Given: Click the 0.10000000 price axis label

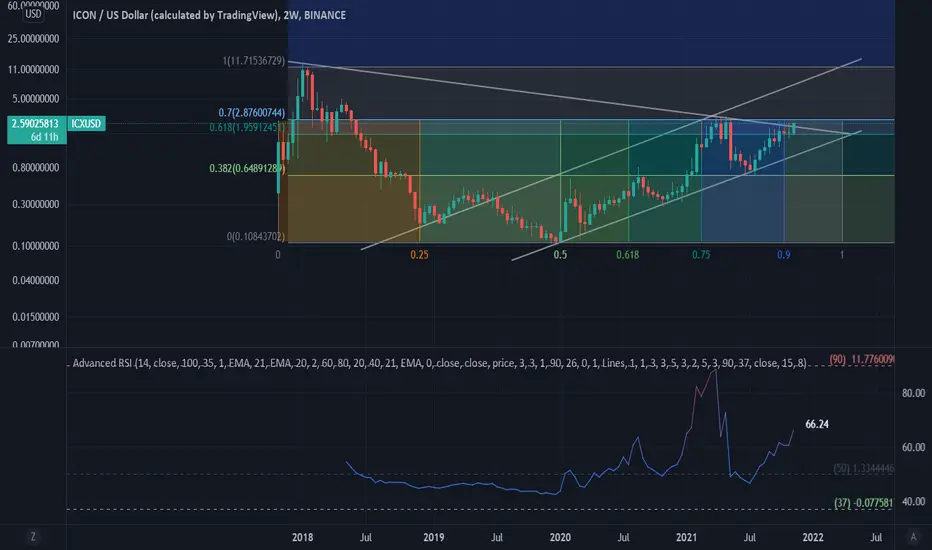Looking at the screenshot, I should point(36,246).
